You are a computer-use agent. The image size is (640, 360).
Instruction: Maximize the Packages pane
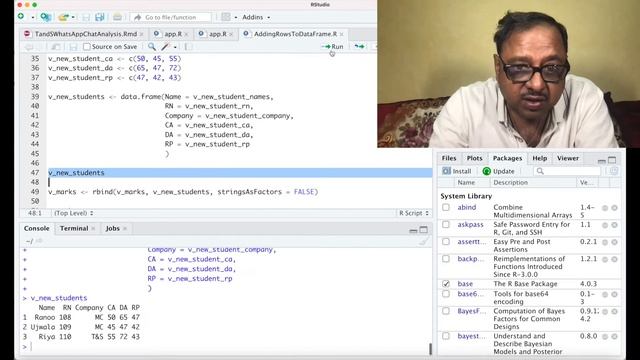click(612, 160)
